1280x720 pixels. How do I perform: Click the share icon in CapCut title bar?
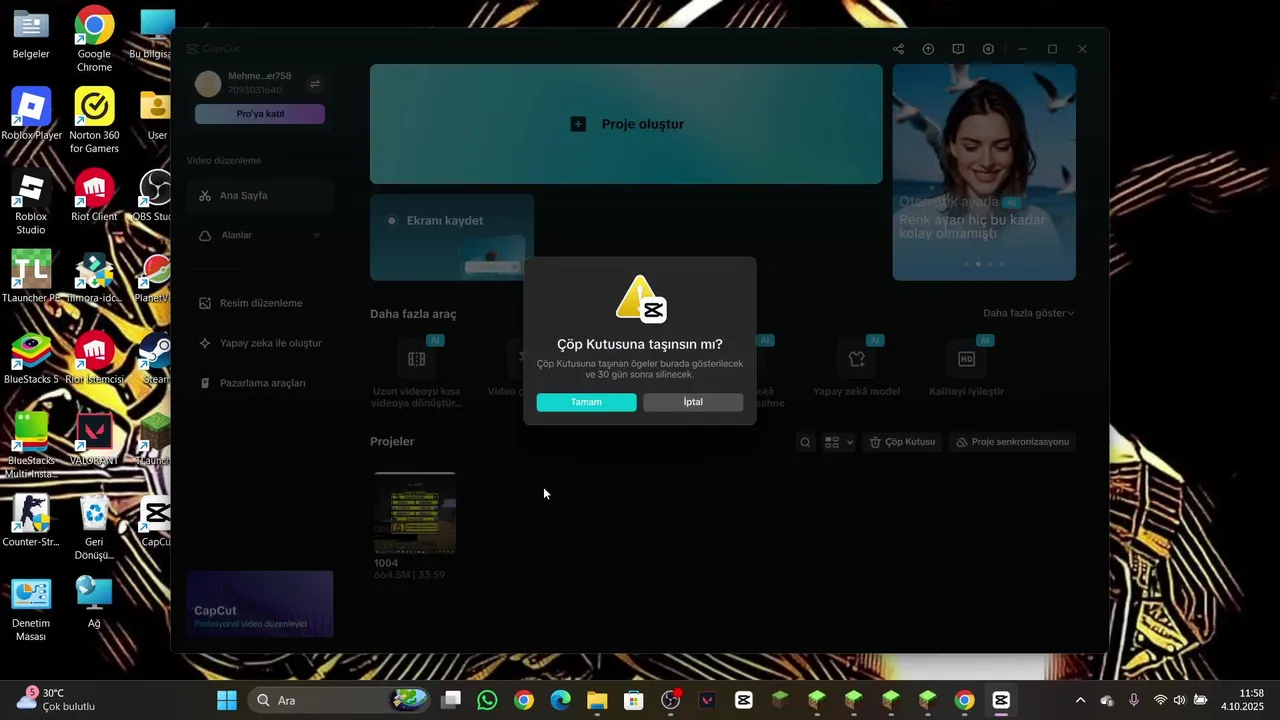tap(898, 49)
